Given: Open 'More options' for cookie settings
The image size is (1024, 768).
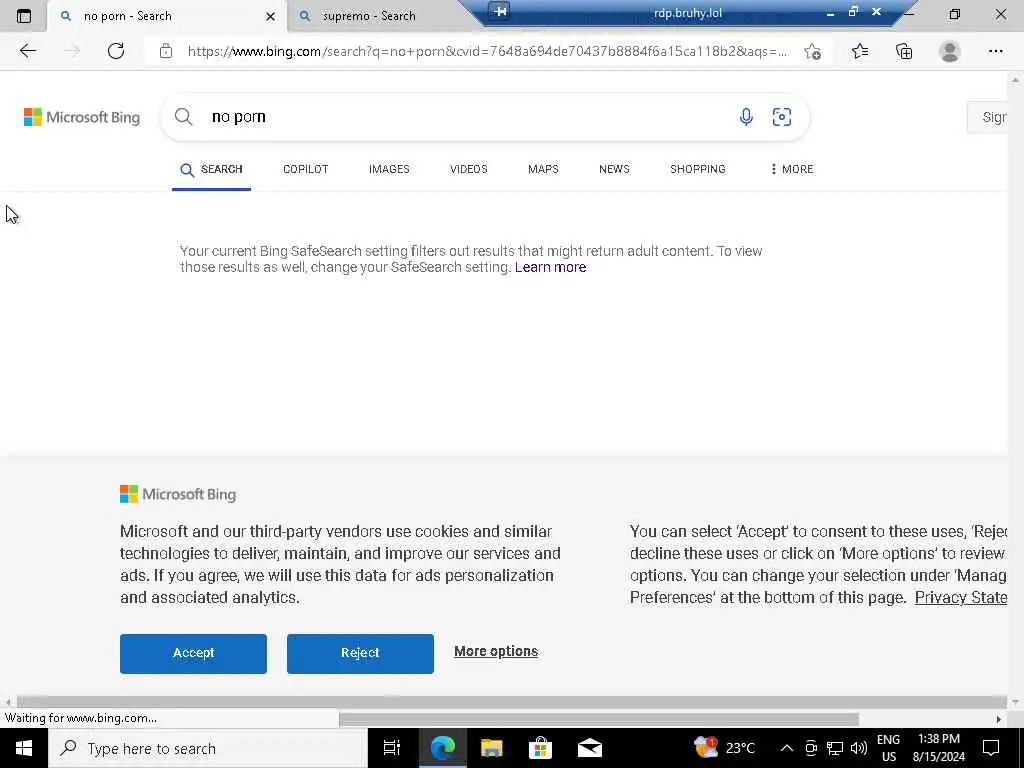Looking at the screenshot, I should (496, 651).
